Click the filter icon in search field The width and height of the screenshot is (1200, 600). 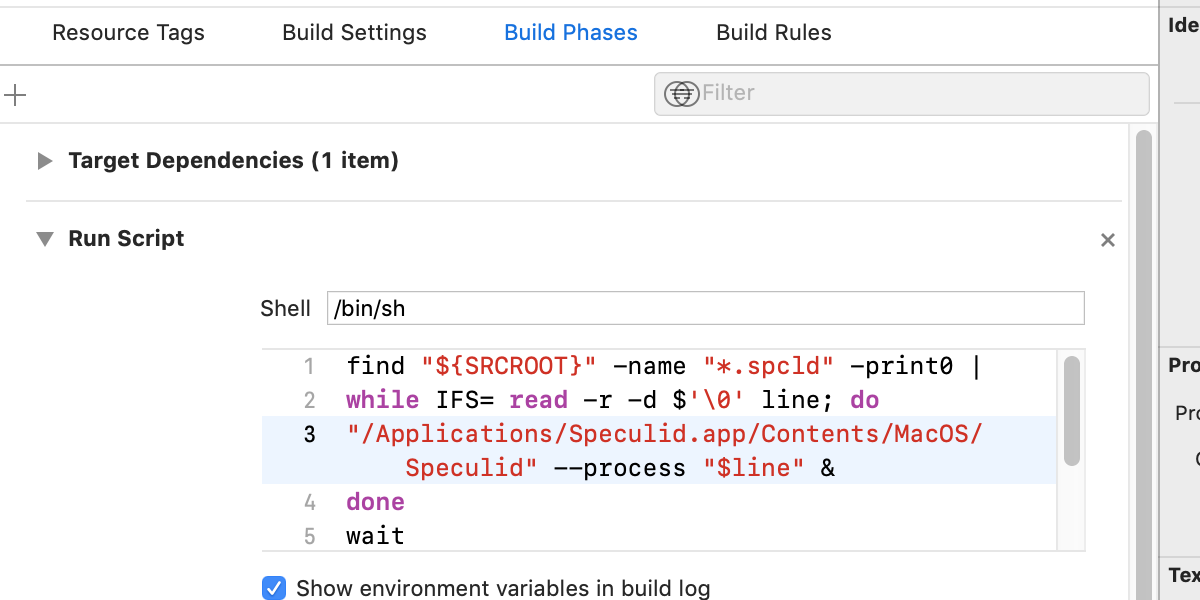click(682, 93)
